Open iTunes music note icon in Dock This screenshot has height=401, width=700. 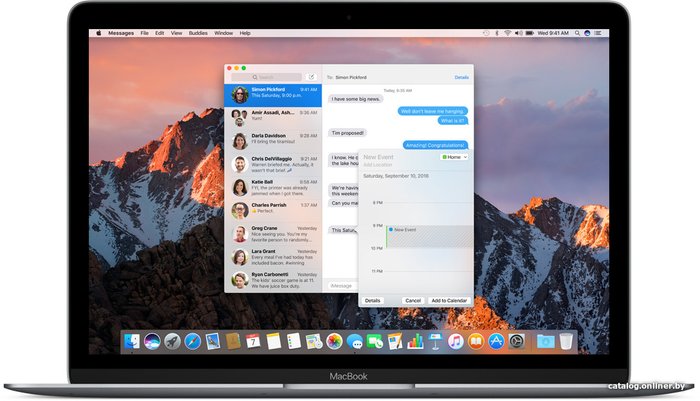pos(456,342)
